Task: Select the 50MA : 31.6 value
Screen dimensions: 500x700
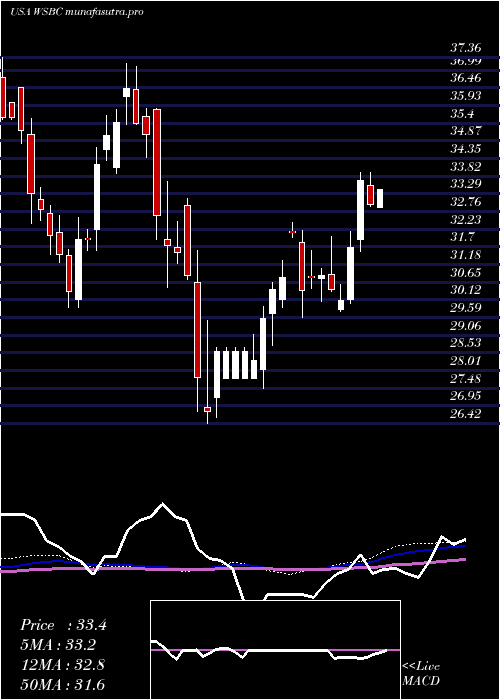Action: (62, 684)
